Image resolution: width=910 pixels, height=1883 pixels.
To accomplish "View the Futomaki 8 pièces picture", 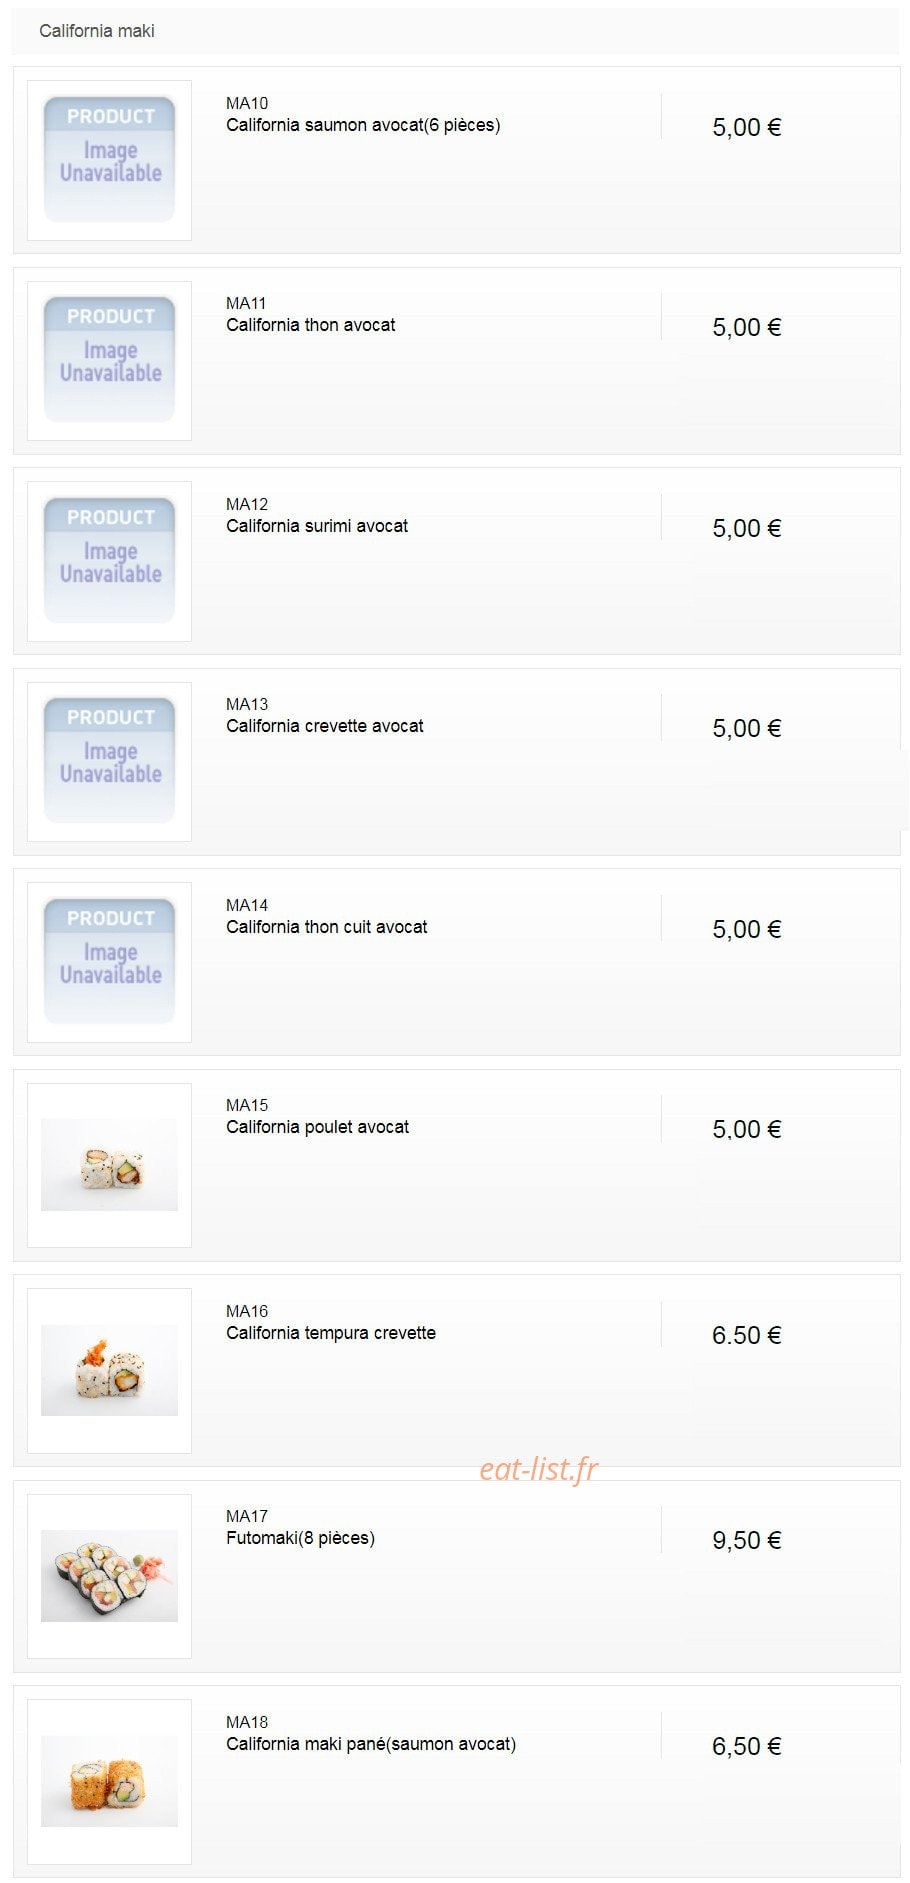I will point(109,1576).
